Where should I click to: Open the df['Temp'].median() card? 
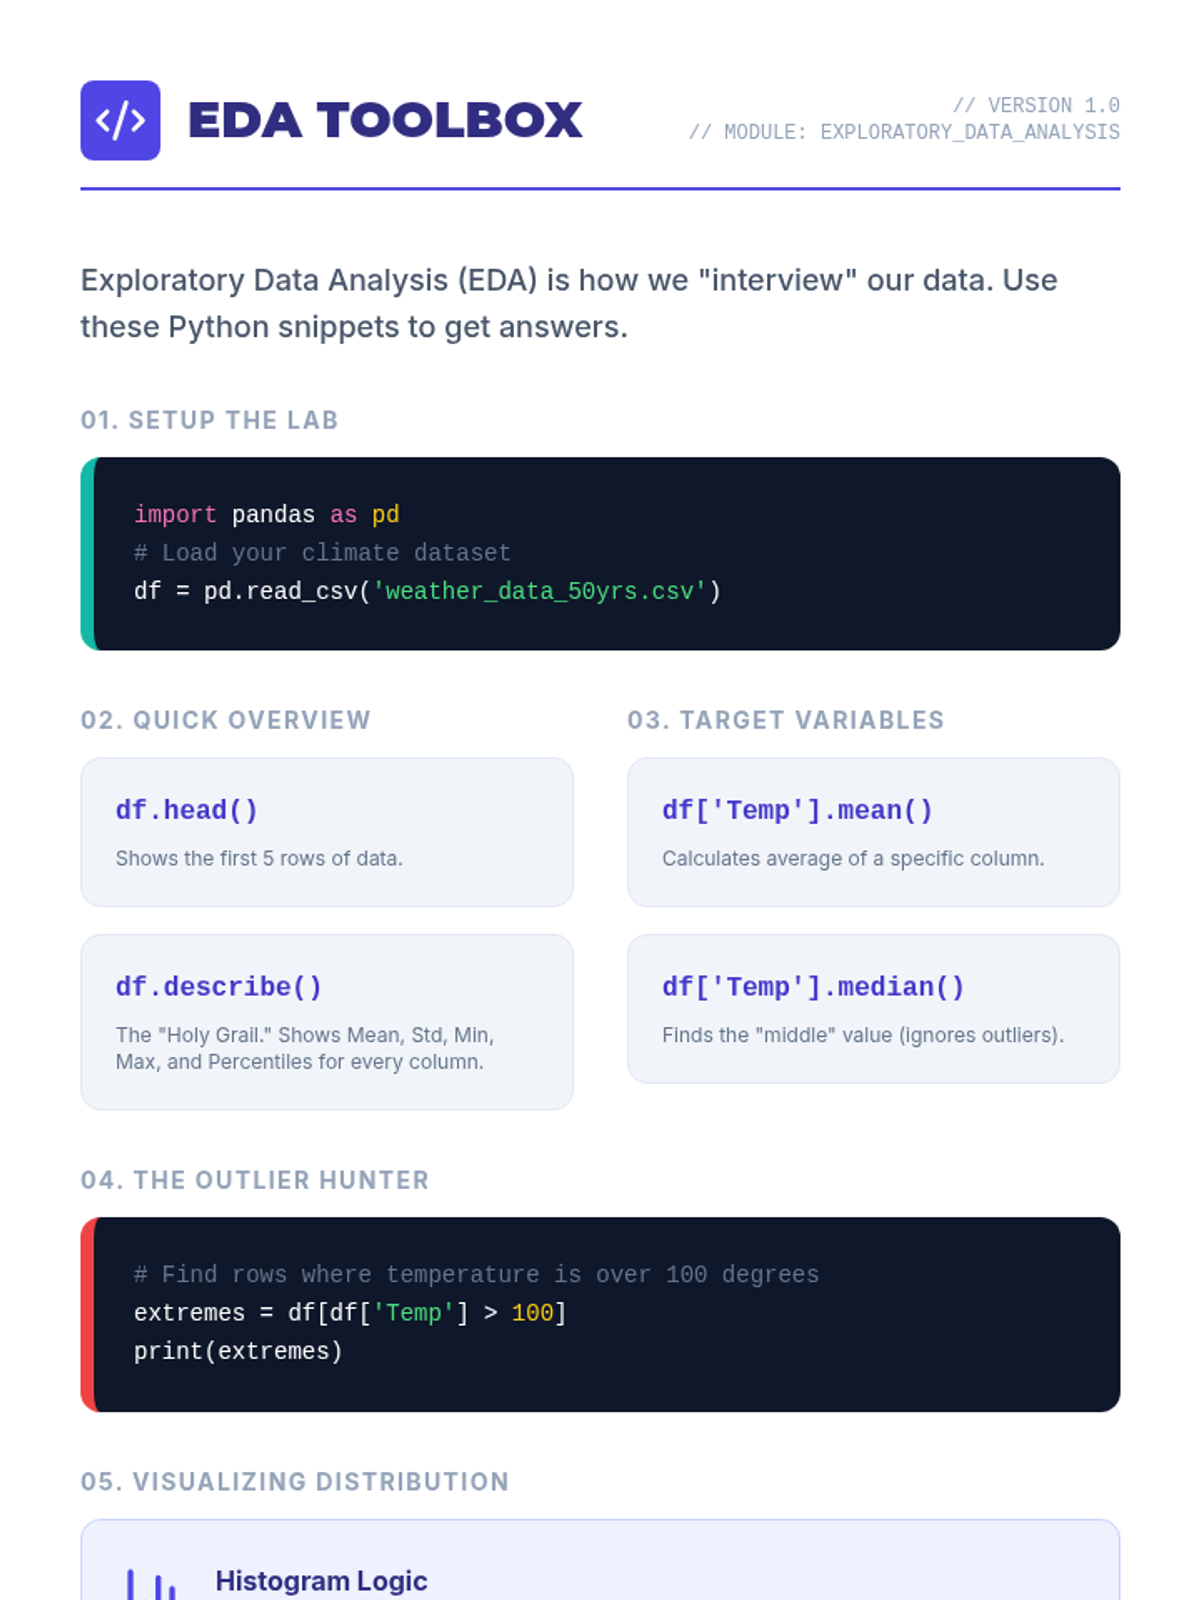pyautogui.click(x=873, y=1009)
